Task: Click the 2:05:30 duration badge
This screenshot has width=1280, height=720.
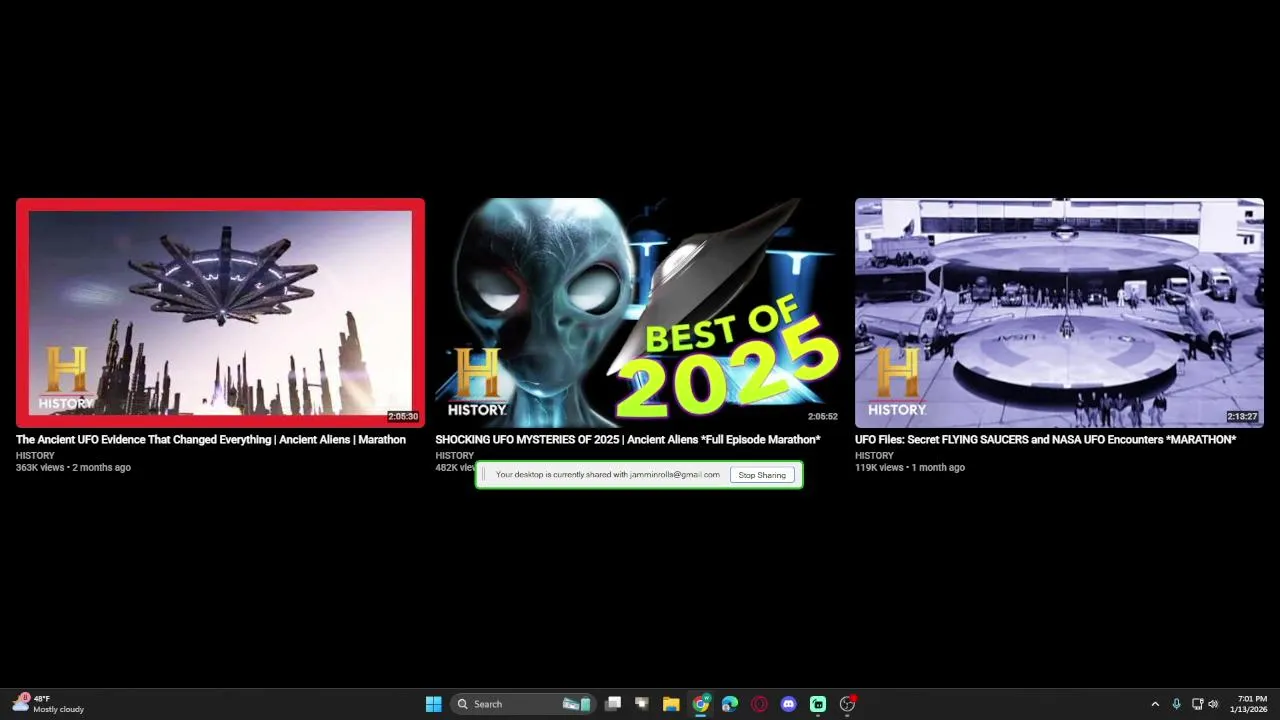Action: pos(403,417)
